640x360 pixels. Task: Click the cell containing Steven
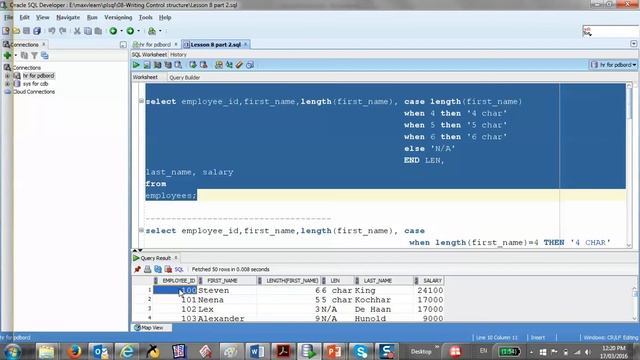tap(227, 290)
